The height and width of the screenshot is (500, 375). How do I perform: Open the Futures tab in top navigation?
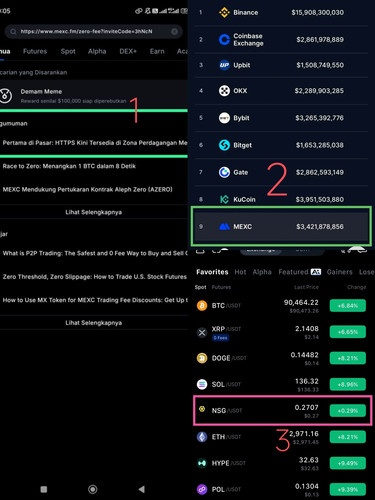pos(35,51)
